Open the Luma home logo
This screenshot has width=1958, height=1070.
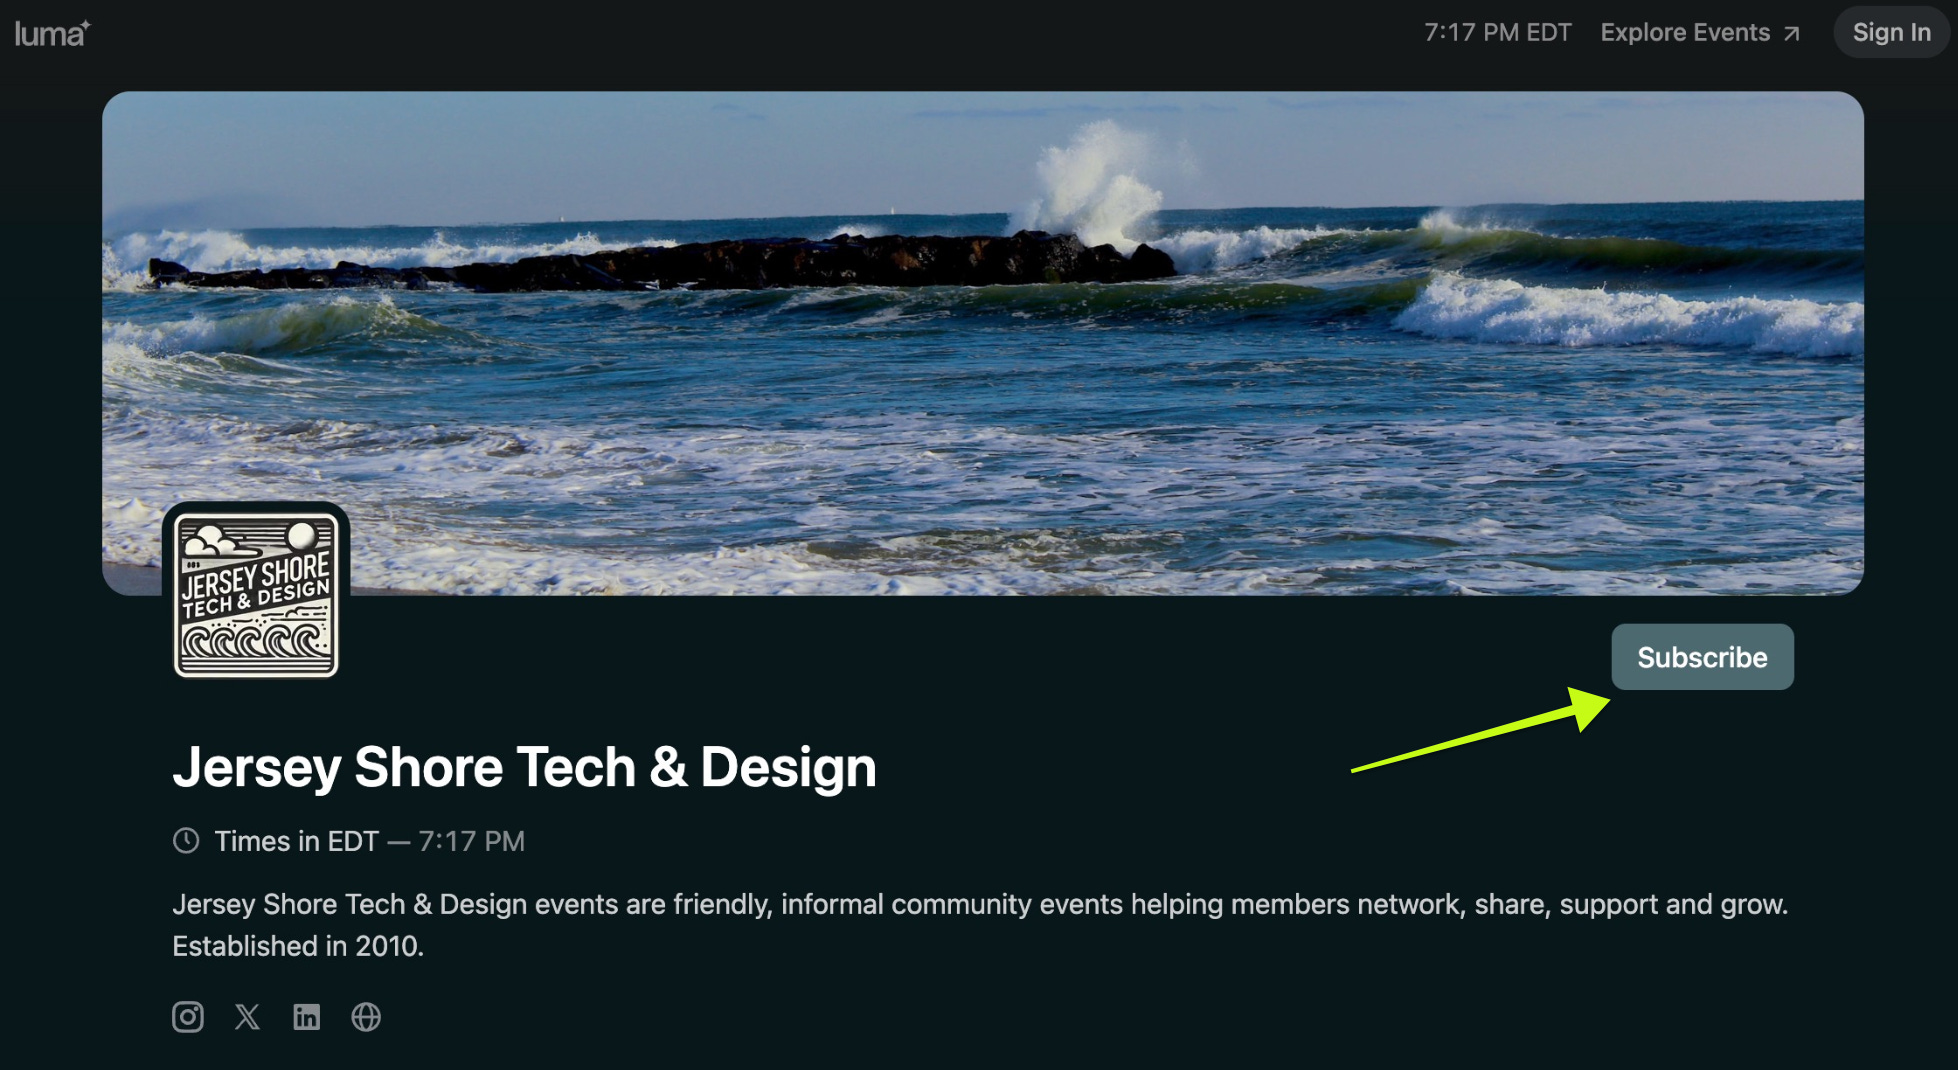point(52,33)
